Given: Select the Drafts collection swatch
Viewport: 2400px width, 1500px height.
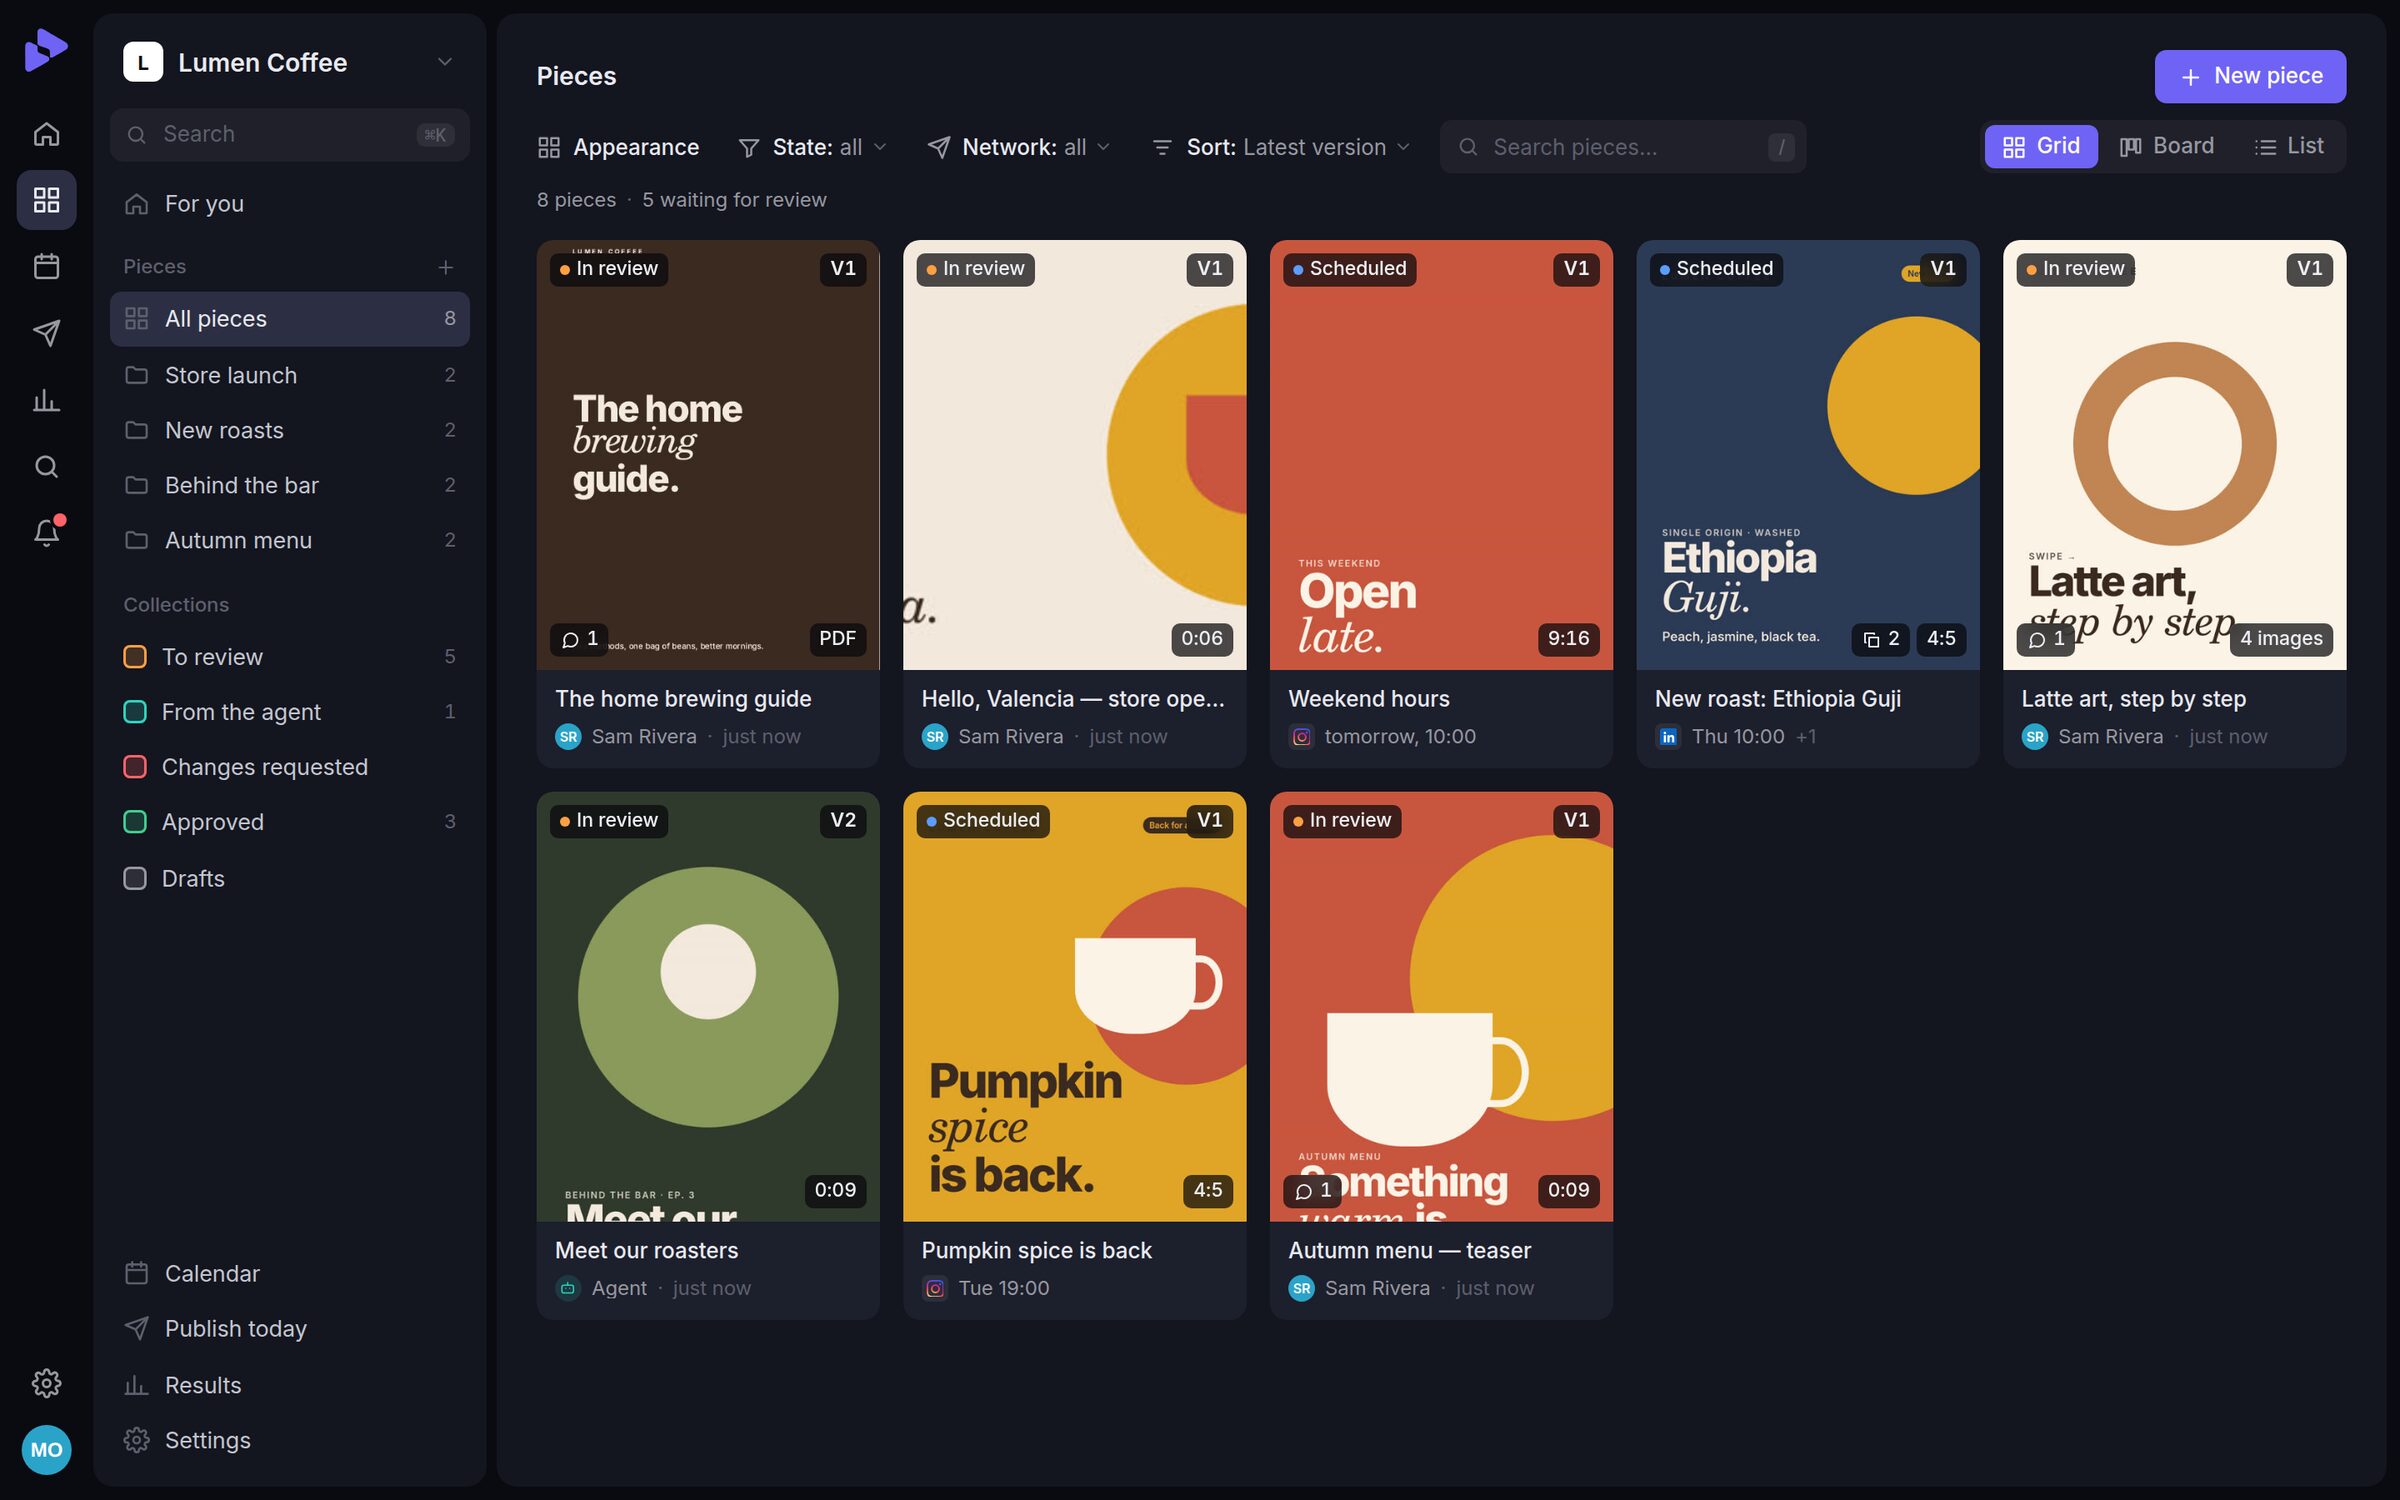Looking at the screenshot, I should (135, 878).
